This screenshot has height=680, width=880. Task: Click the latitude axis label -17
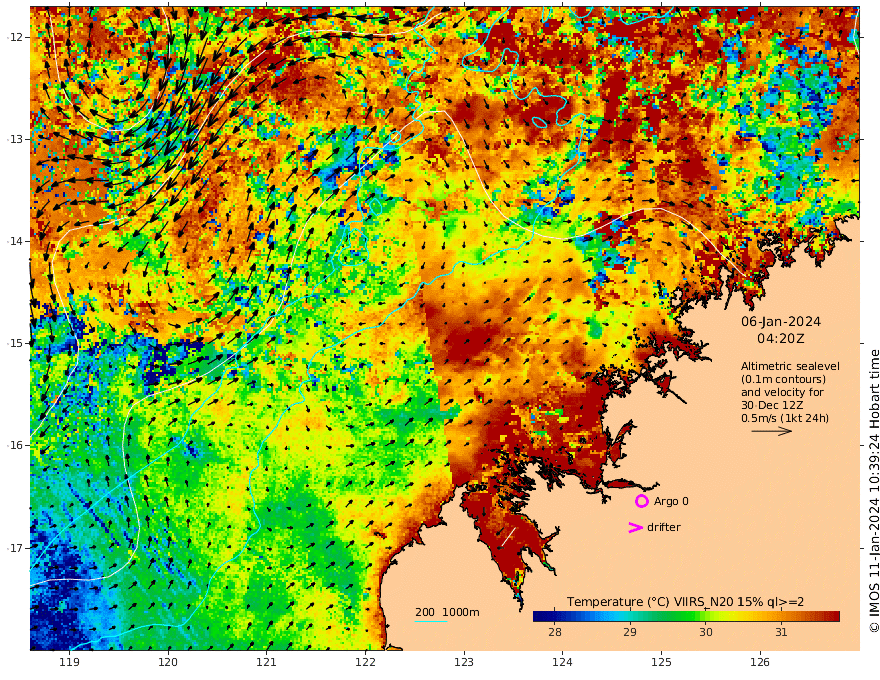coord(15,548)
